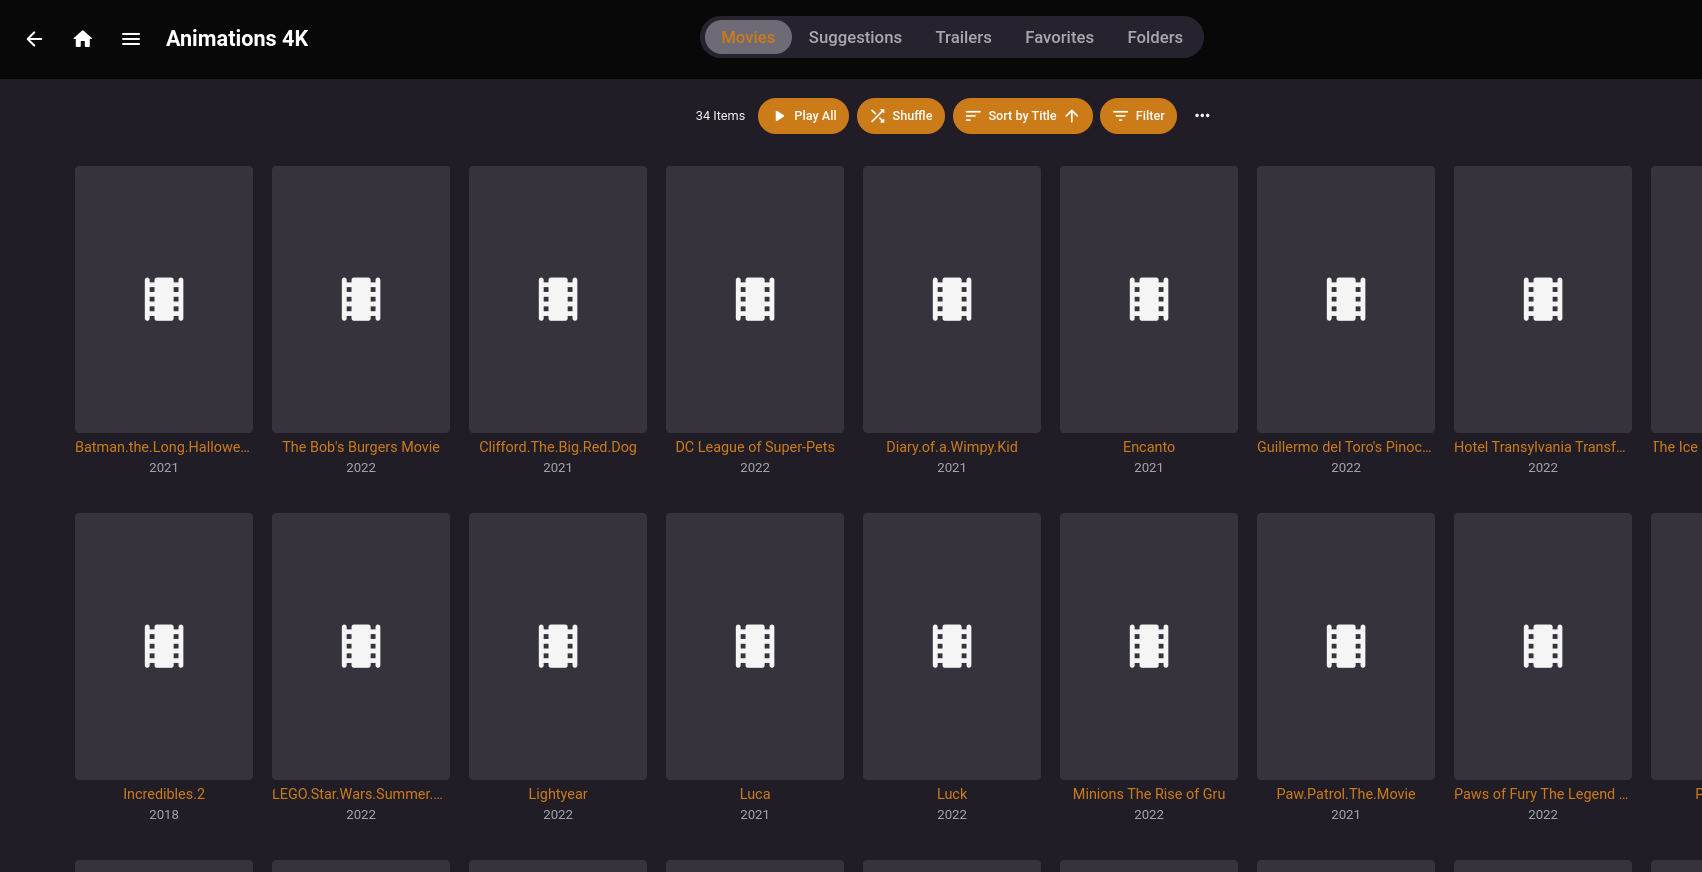
Task: Open the Incredibles.2 poster card
Action: (164, 646)
